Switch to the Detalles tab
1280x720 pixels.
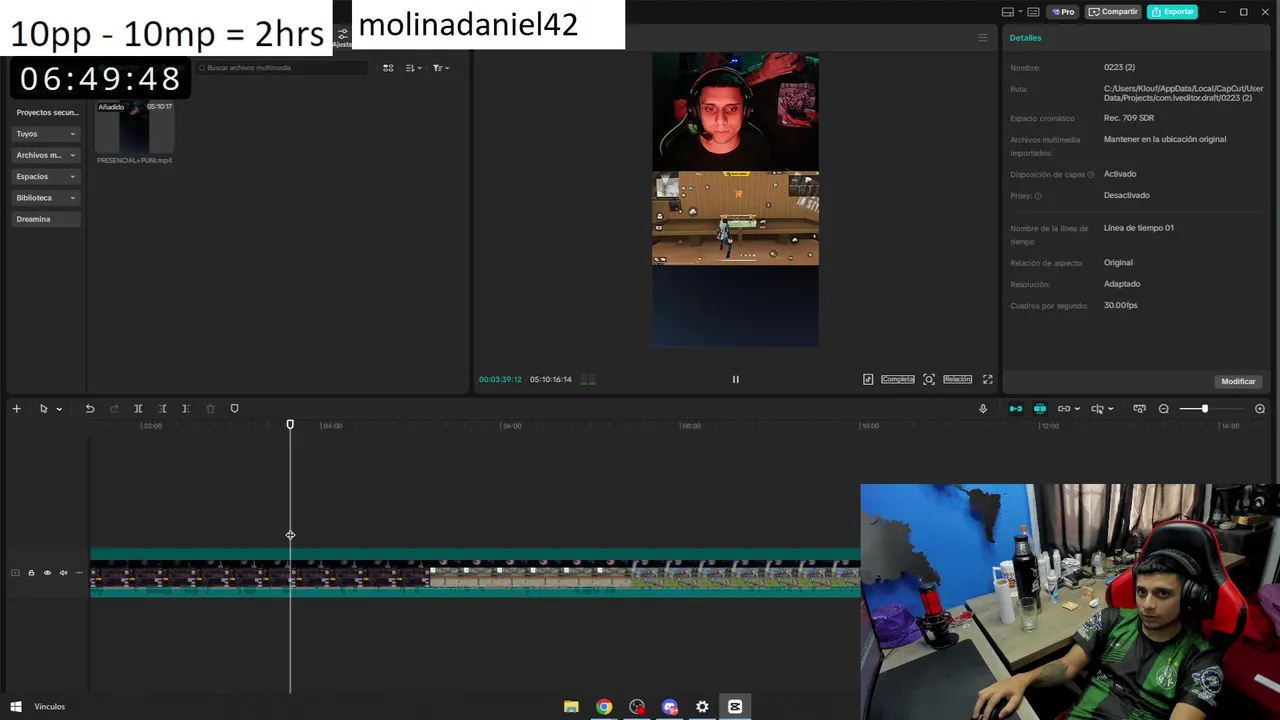click(1025, 37)
